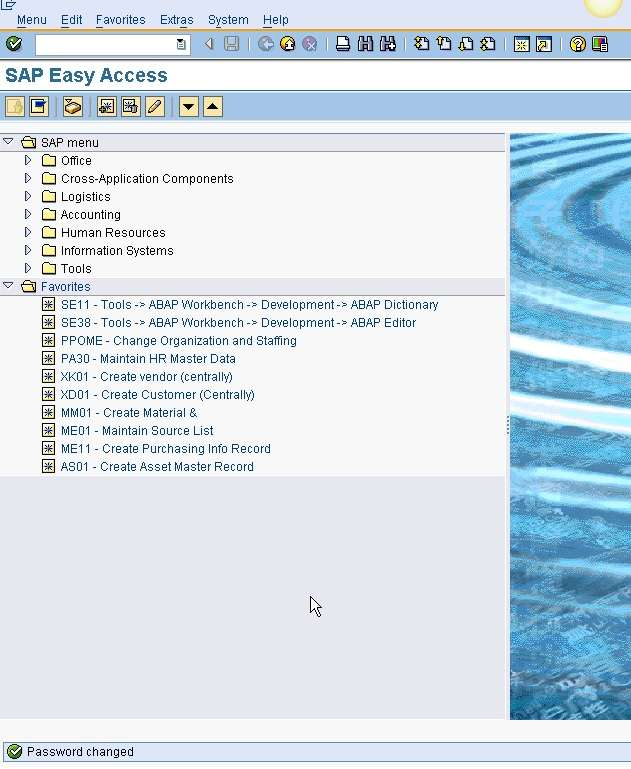Select PPOME Change Organization and Staffing
This screenshot has width=631, height=769.
pos(178,340)
